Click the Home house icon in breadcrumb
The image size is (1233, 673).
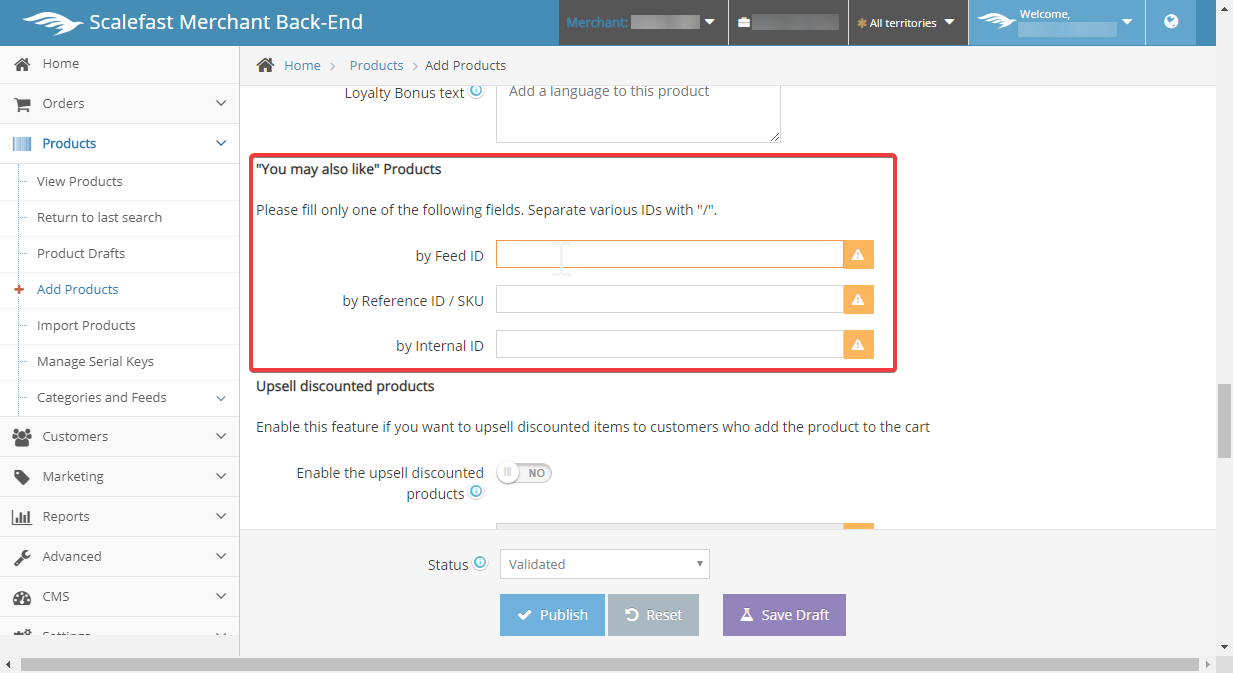(265, 65)
